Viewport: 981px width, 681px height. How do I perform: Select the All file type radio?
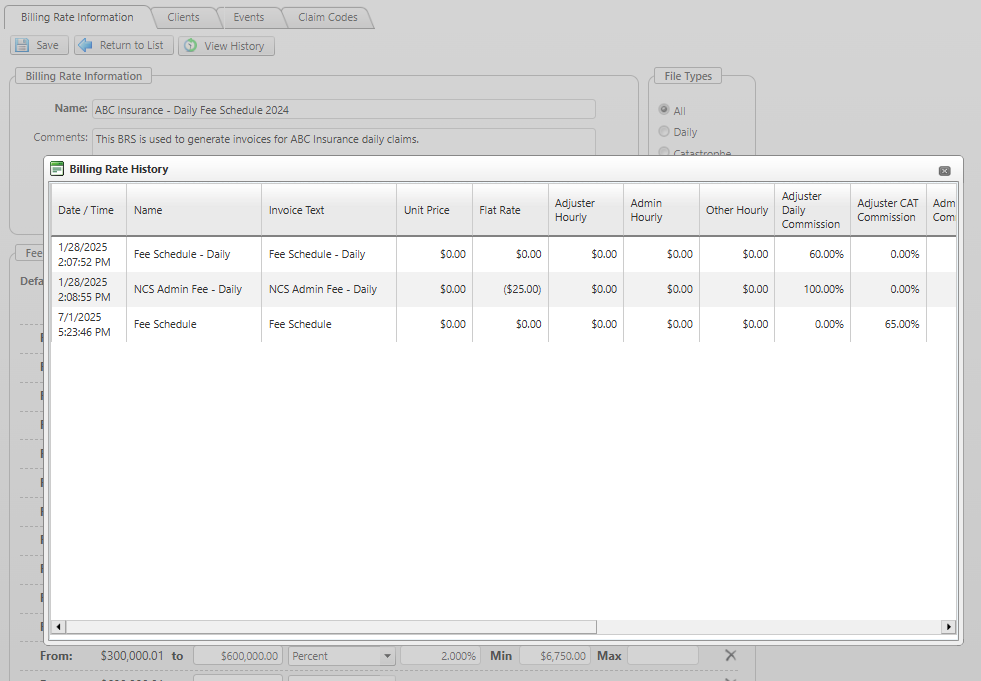point(664,110)
